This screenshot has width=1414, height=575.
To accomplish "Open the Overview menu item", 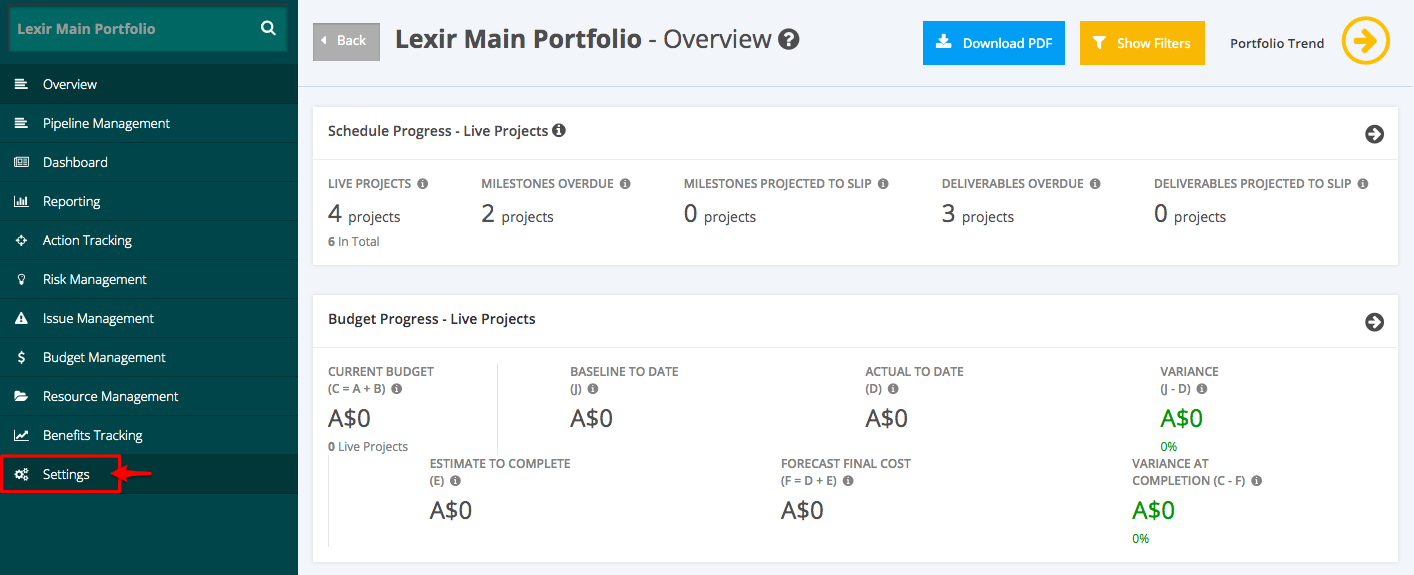I will (x=149, y=84).
